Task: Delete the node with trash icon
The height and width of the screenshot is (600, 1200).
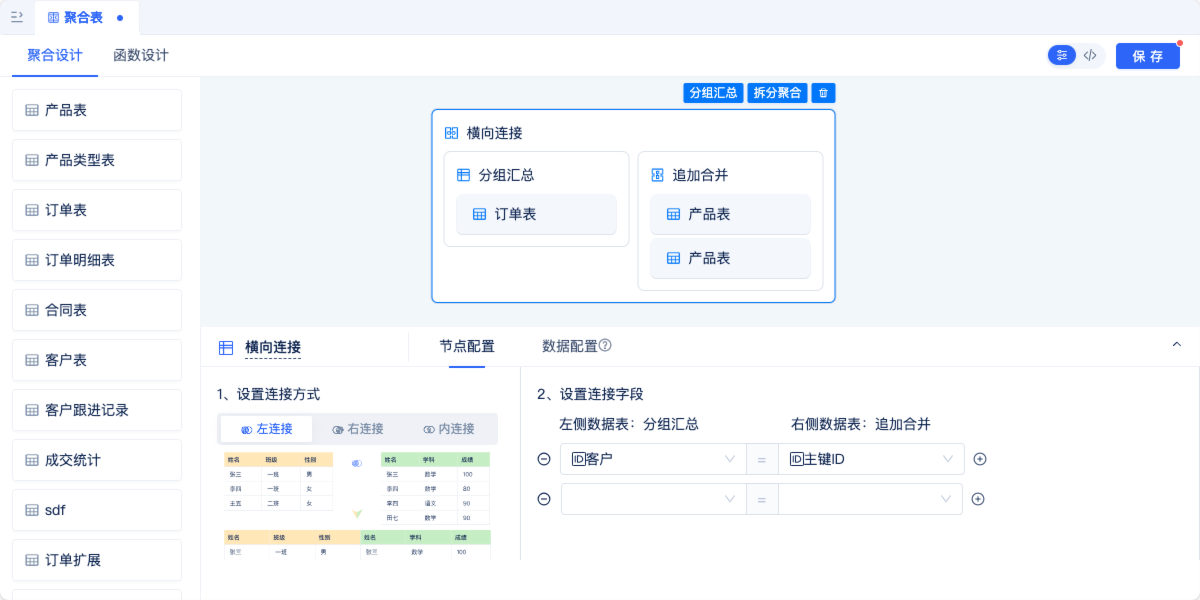Action: [x=823, y=93]
